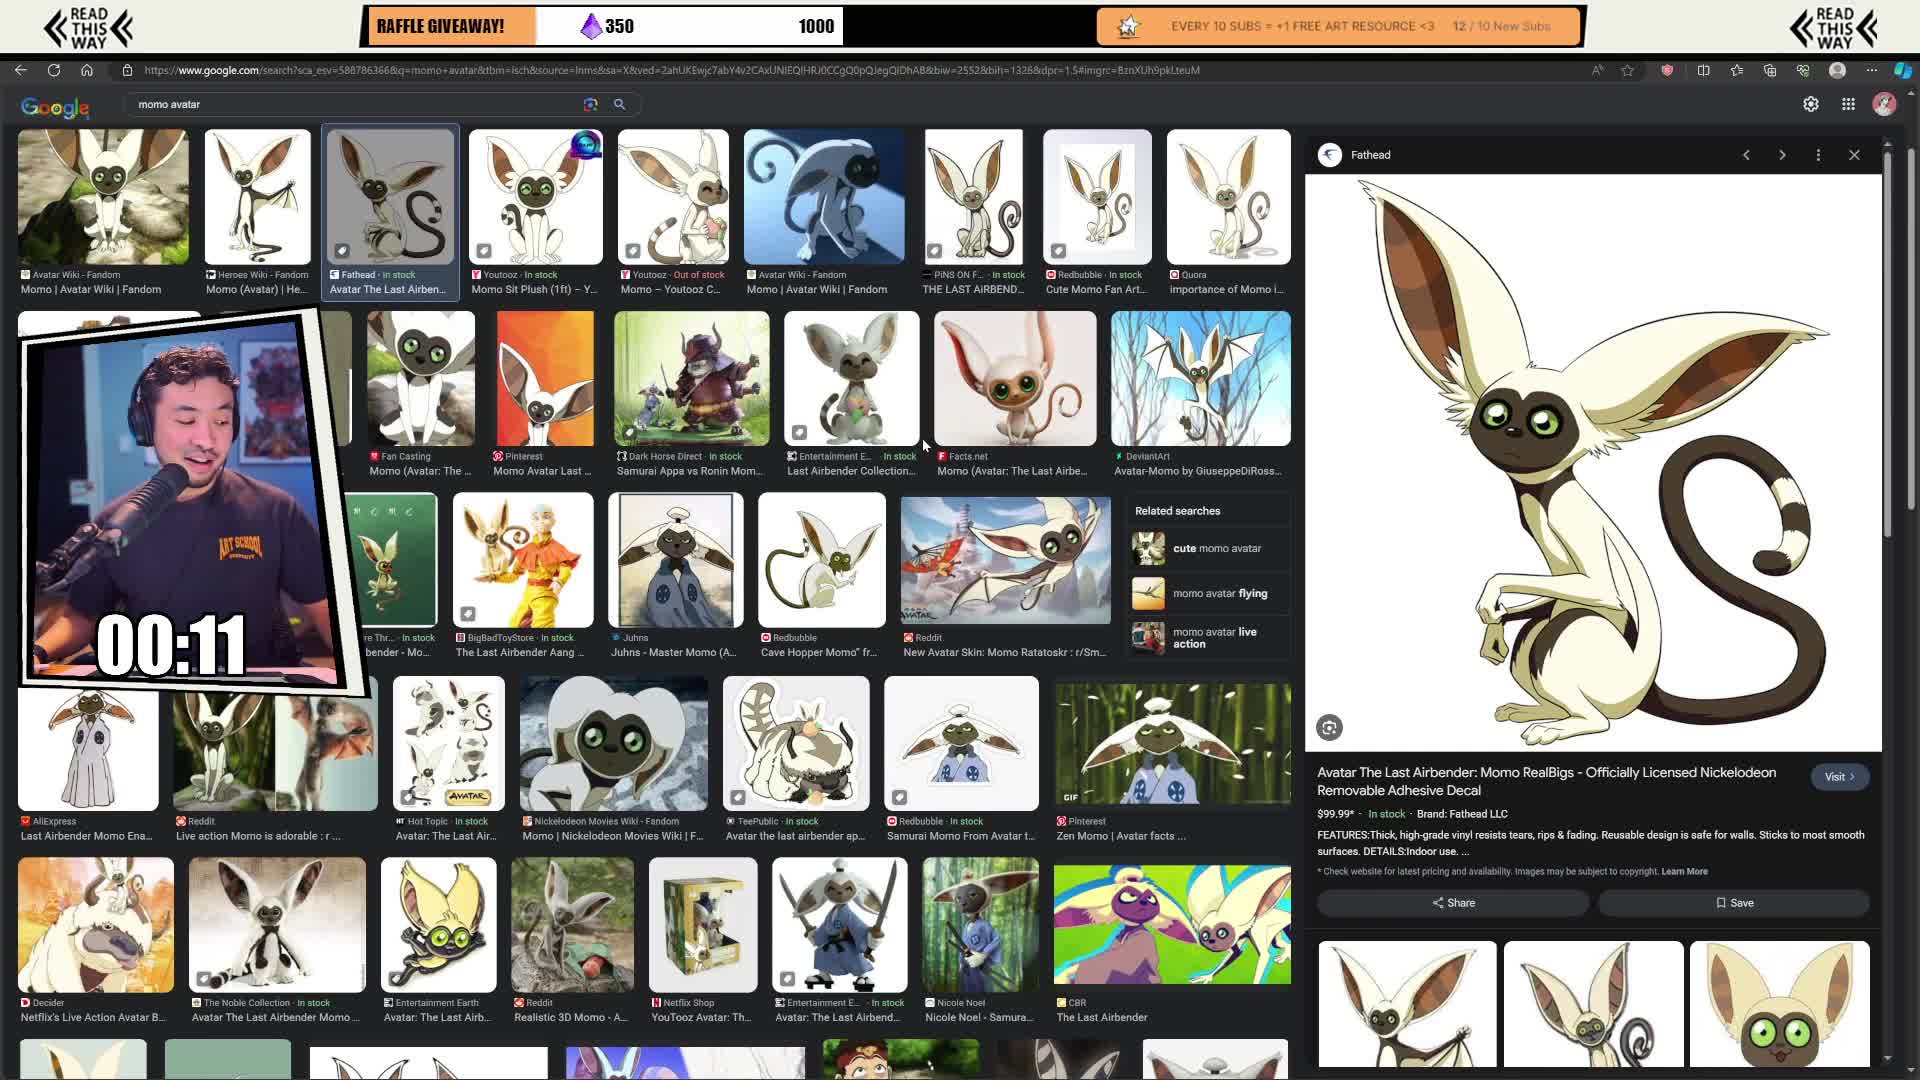
Task: Open Google quick settings gear
Action: (x=1811, y=104)
